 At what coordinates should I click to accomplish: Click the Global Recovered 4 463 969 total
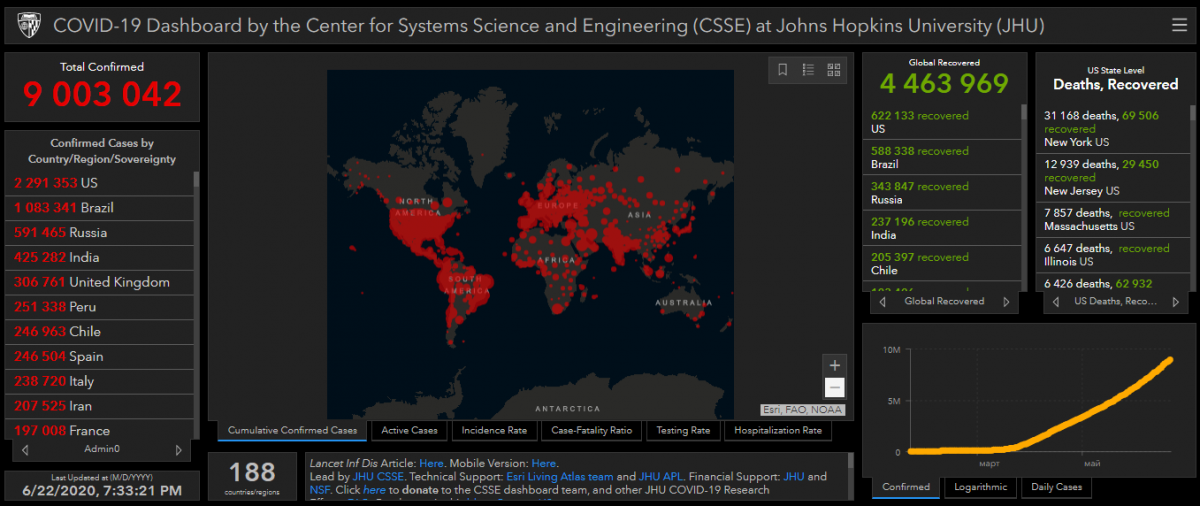coord(944,83)
